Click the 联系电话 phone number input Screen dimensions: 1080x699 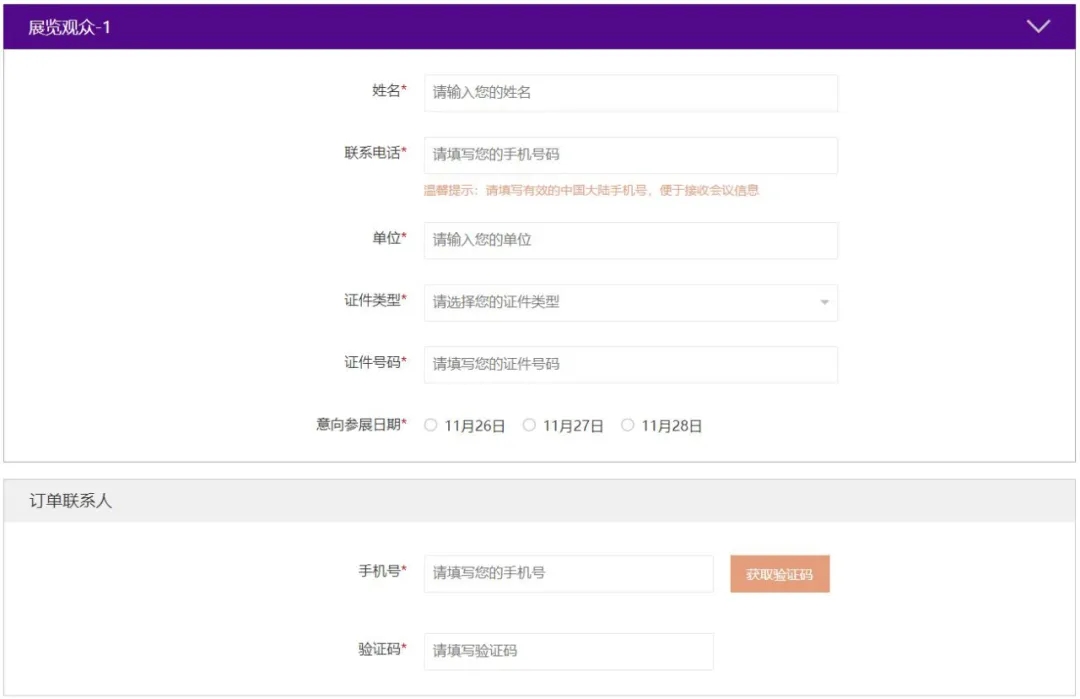point(630,155)
